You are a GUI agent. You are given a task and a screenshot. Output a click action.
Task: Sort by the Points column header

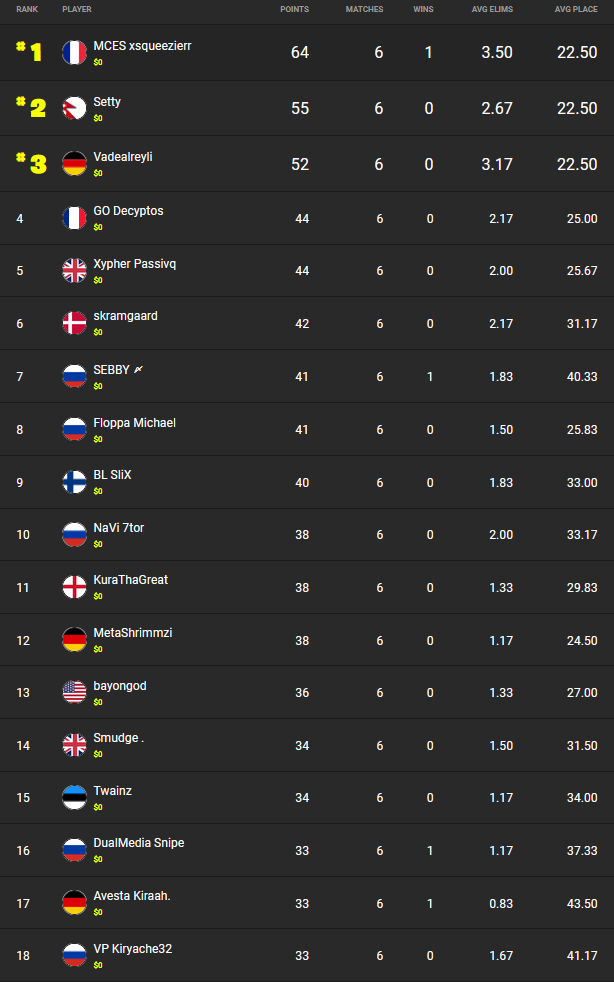[x=294, y=9]
